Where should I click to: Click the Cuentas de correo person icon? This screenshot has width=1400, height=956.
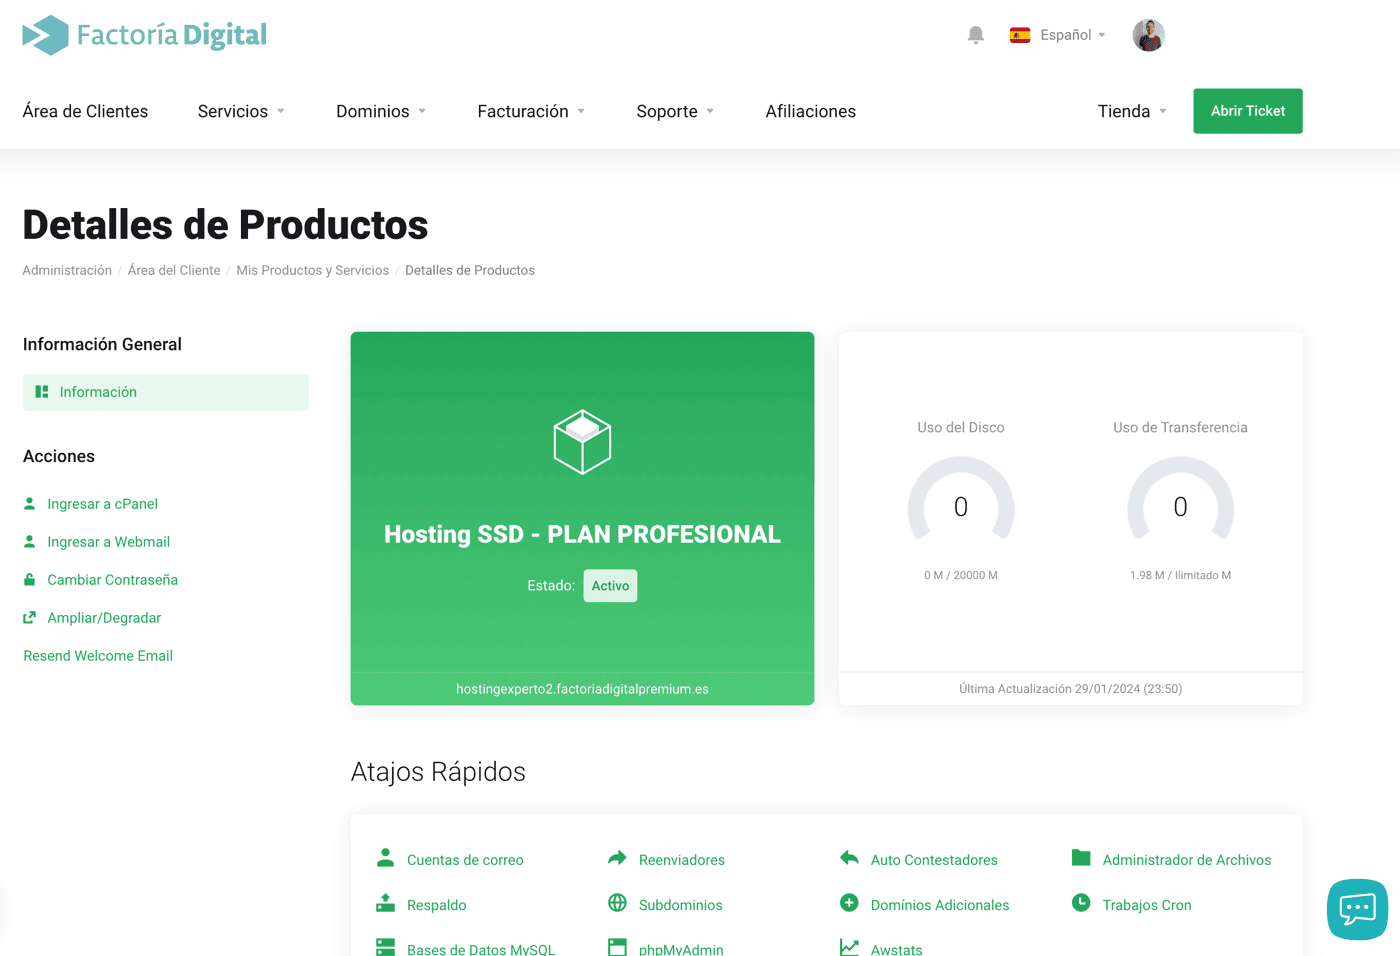385,858
